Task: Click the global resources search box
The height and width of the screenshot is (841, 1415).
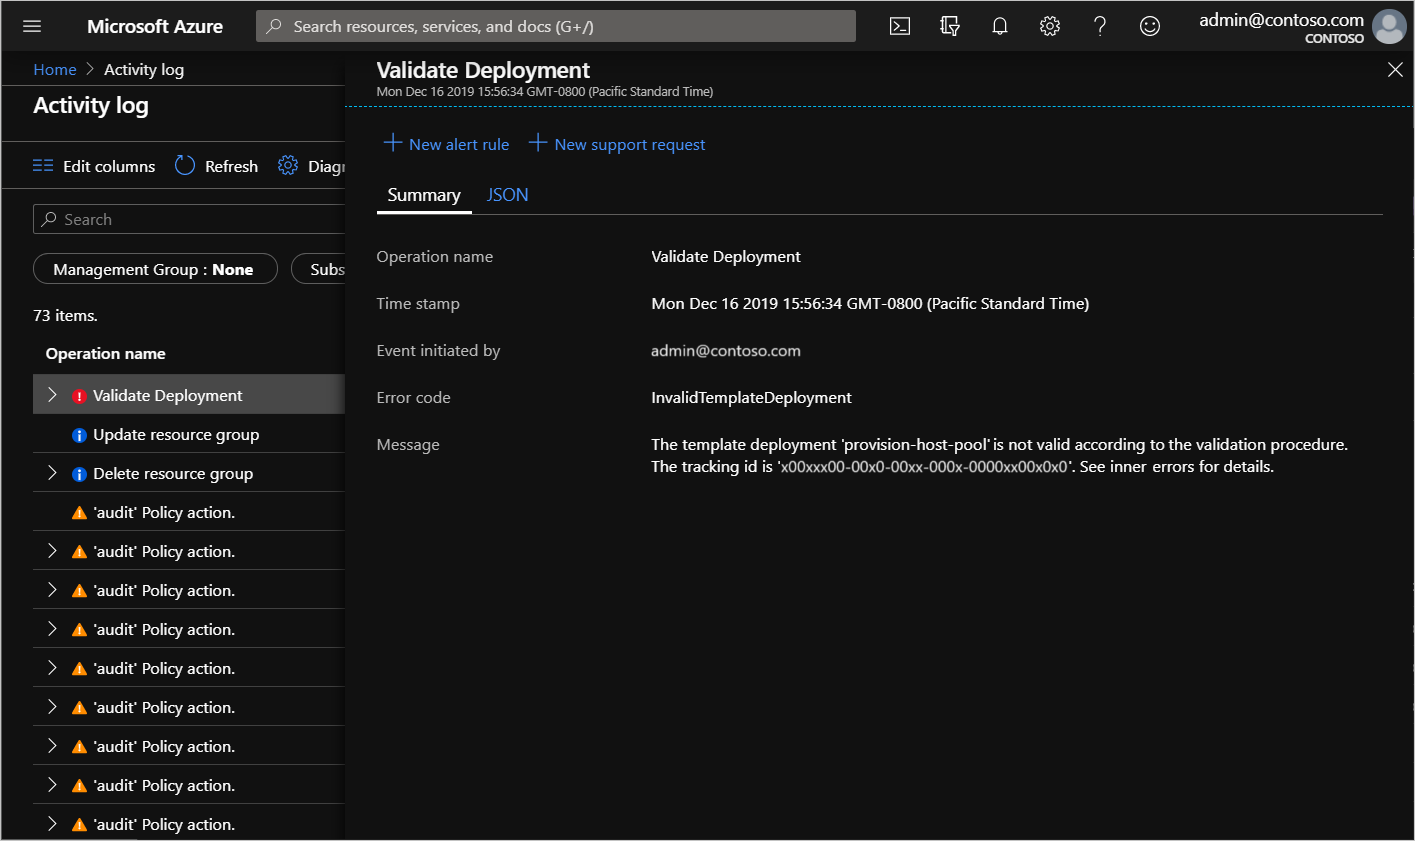Action: [555, 26]
